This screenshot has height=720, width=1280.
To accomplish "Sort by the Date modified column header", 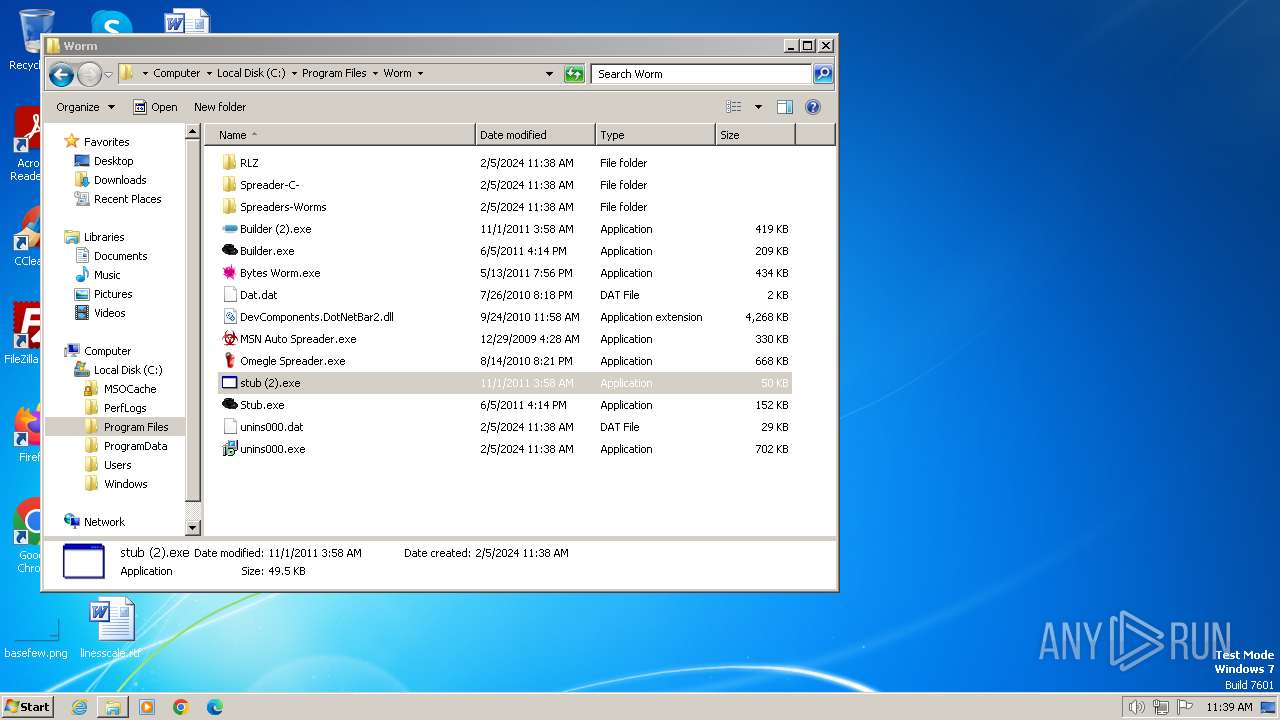I will pyautogui.click(x=535, y=135).
